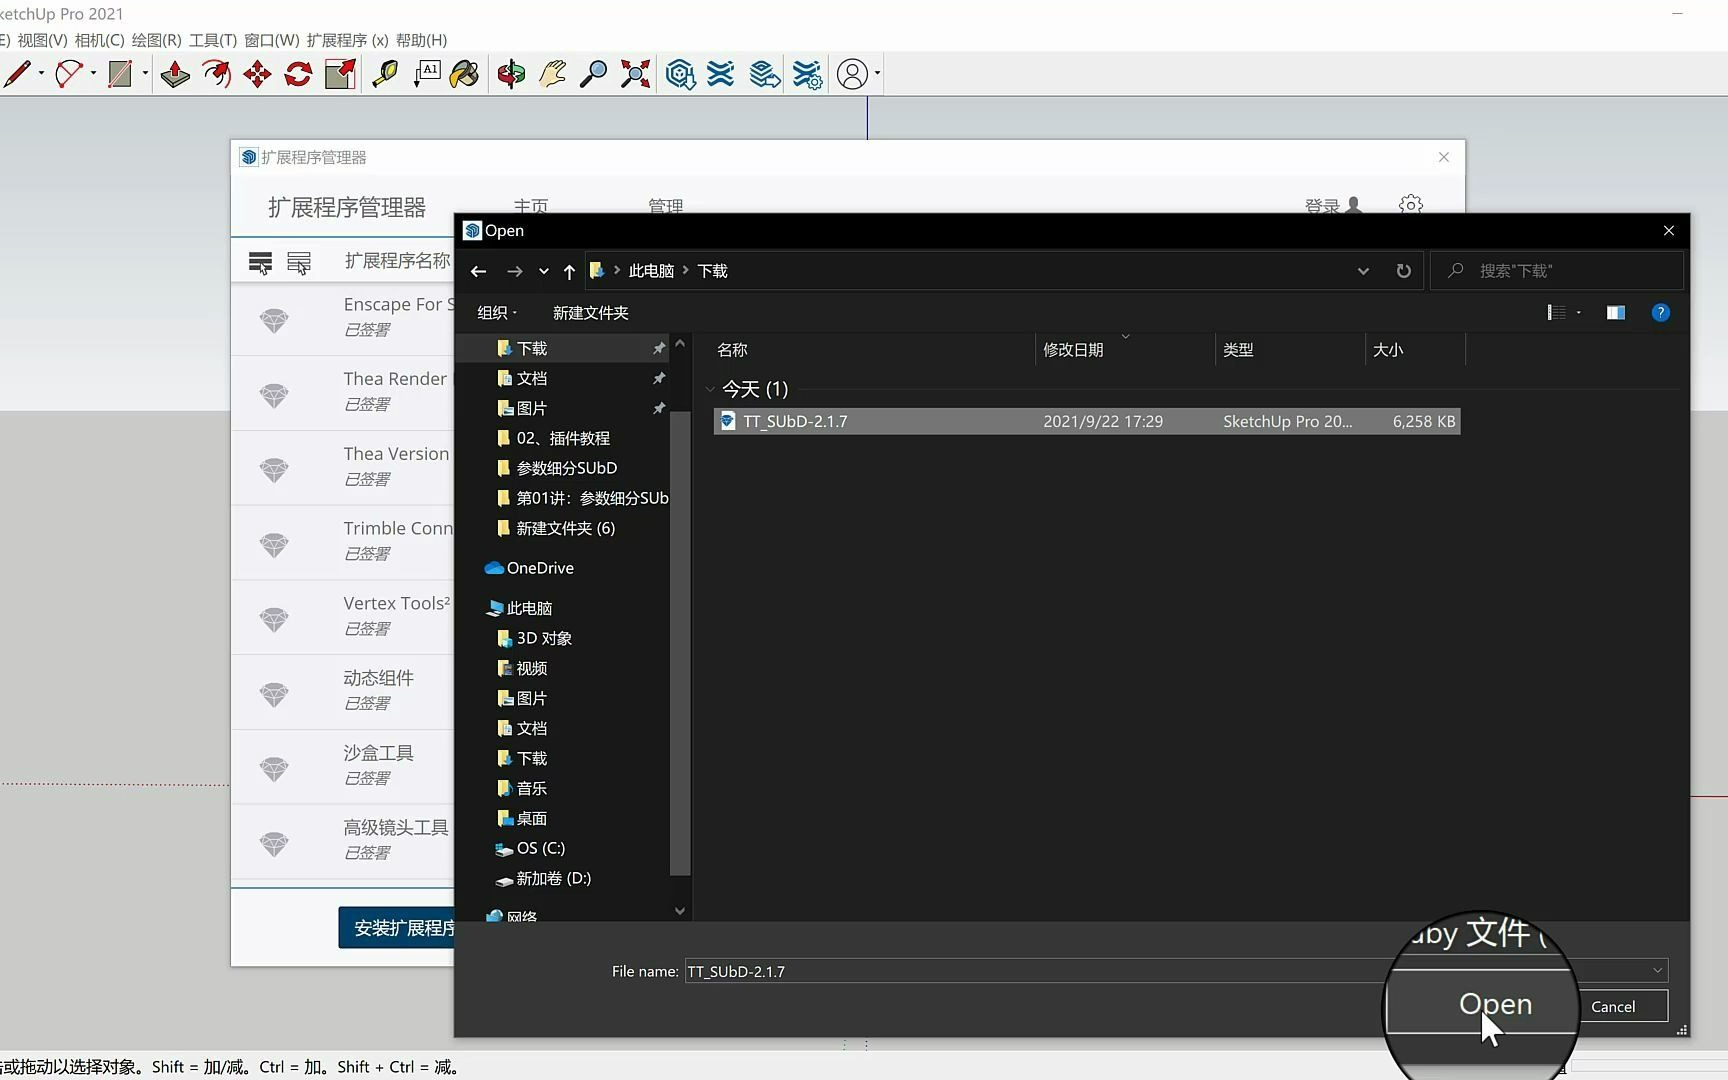1728x1080 pixels.
Task: Select 此电脑 in the navigation pane
Action: coord(519,608)
